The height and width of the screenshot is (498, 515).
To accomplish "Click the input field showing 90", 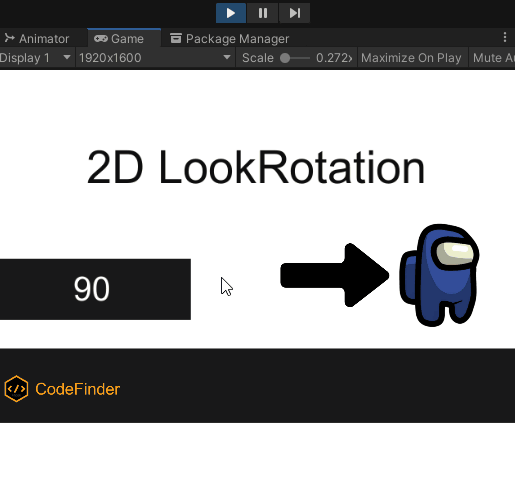I will point(95,289).
